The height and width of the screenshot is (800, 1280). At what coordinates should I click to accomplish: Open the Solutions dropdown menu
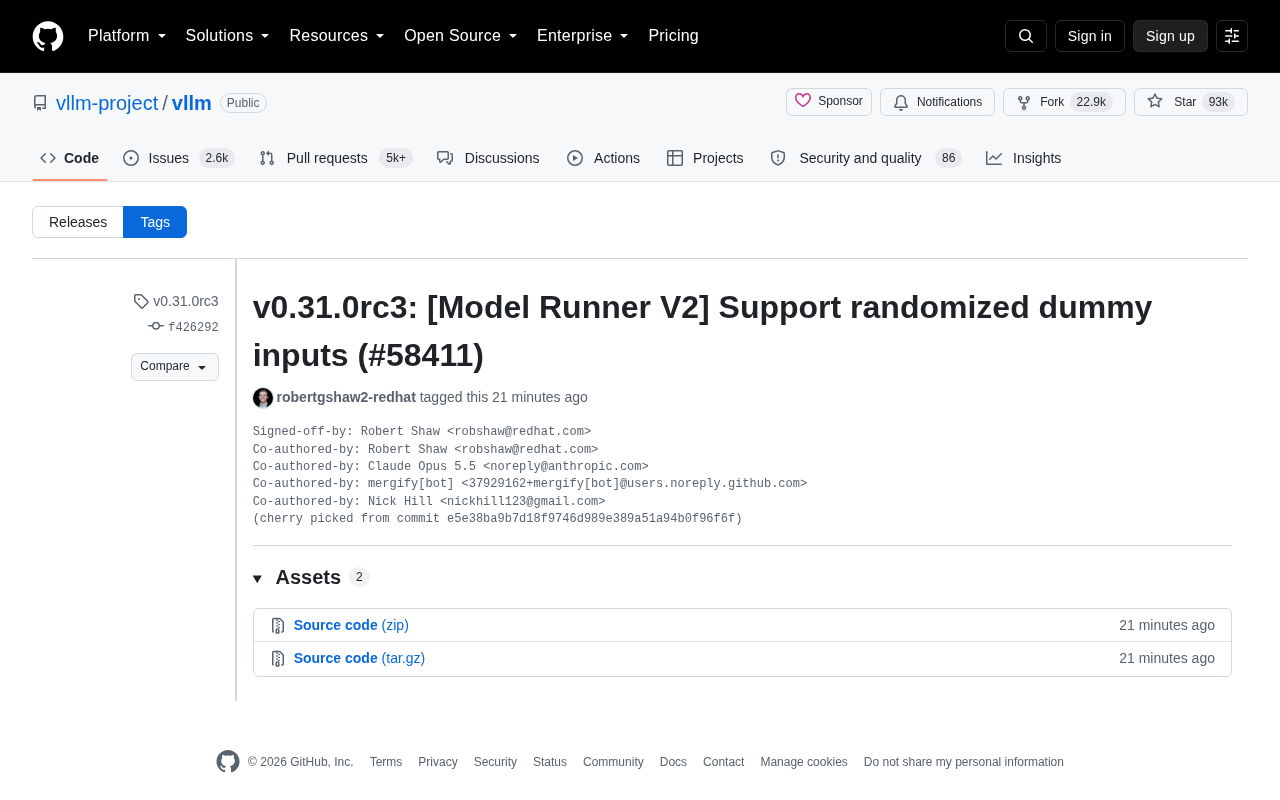[x=228, y=36]
